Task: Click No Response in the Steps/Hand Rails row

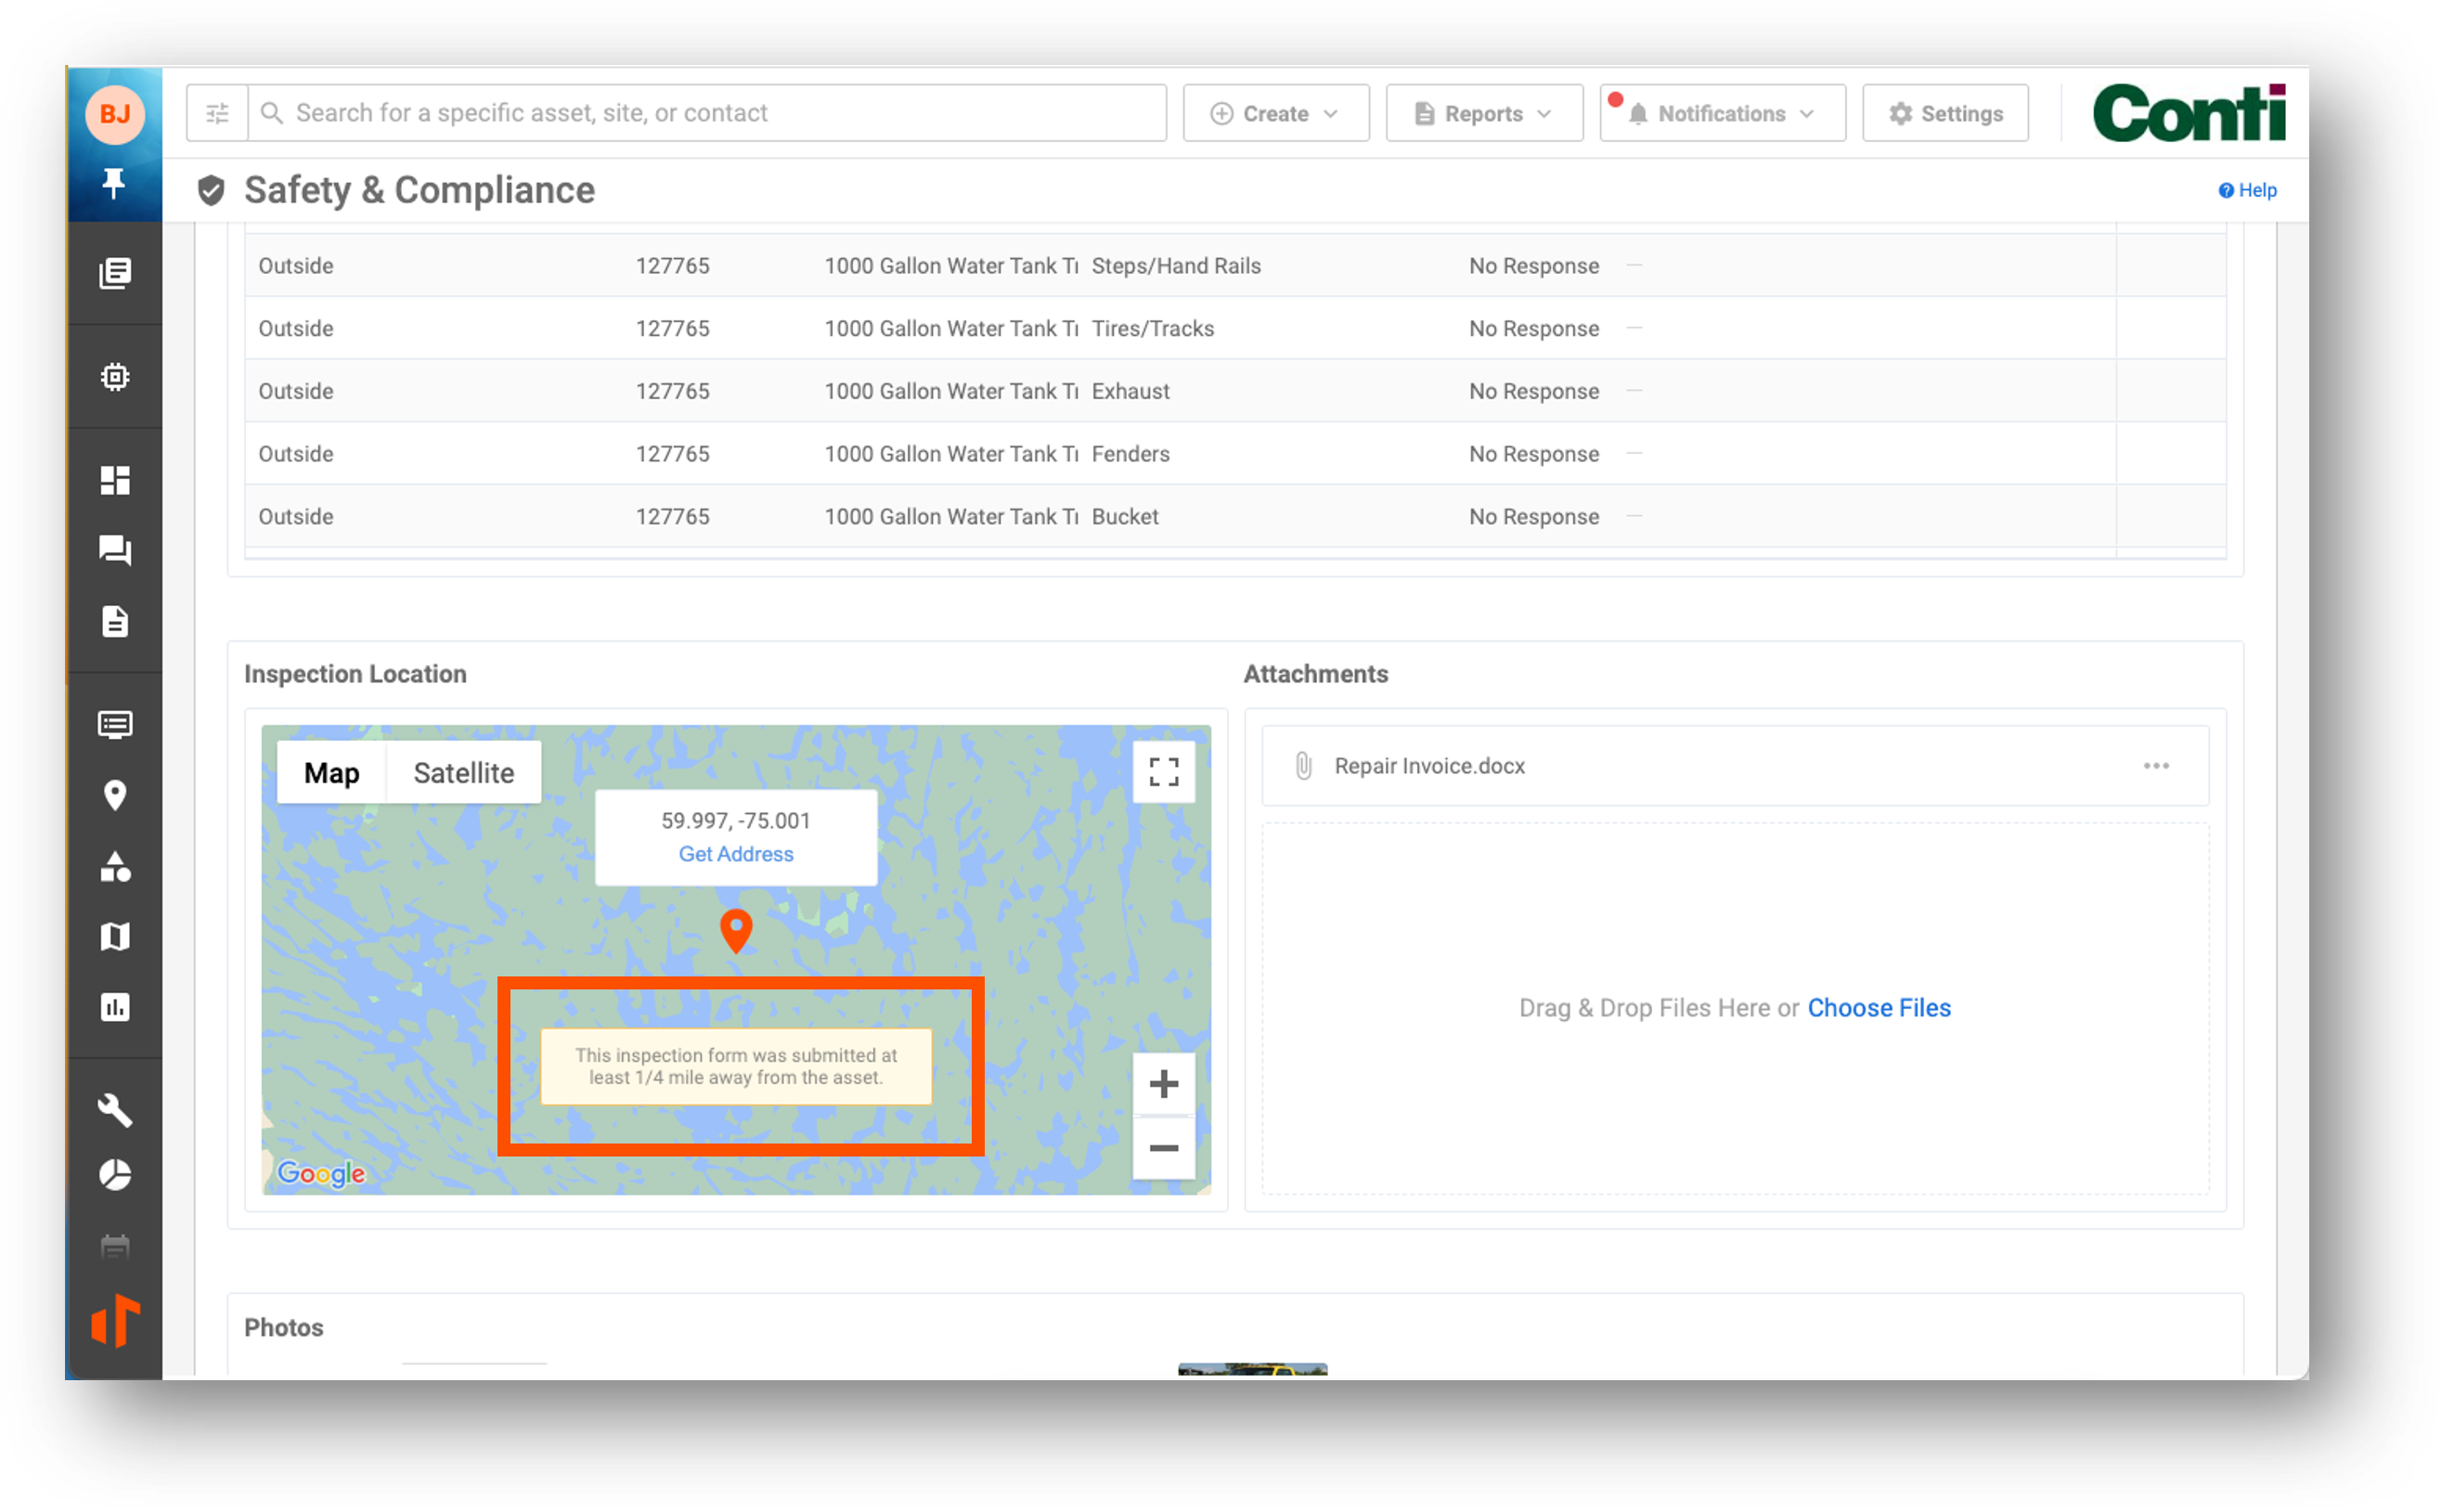Action: tap(1534, 266)
